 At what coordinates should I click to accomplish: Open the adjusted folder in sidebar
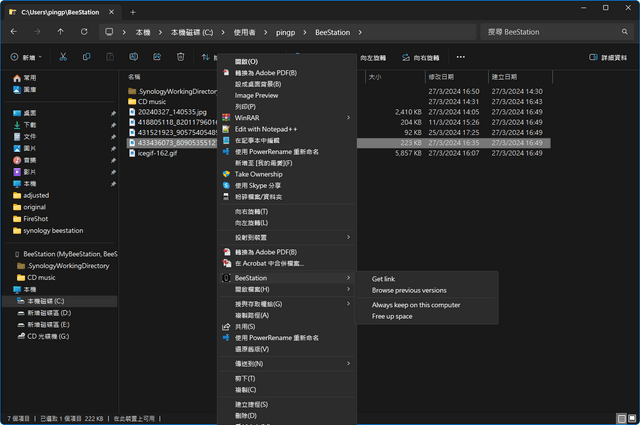click(x=31, y=196)
